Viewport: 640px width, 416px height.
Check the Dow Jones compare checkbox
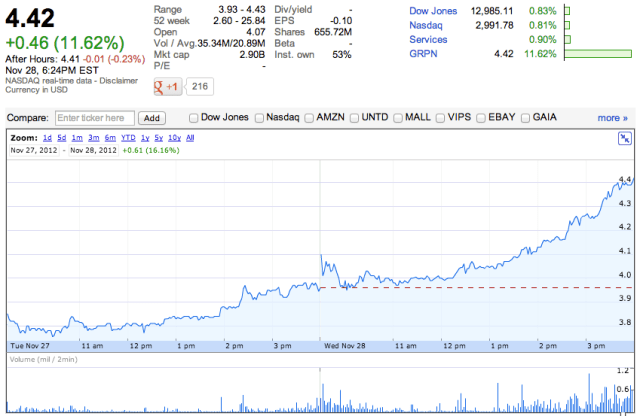click(x=193, y=118)
